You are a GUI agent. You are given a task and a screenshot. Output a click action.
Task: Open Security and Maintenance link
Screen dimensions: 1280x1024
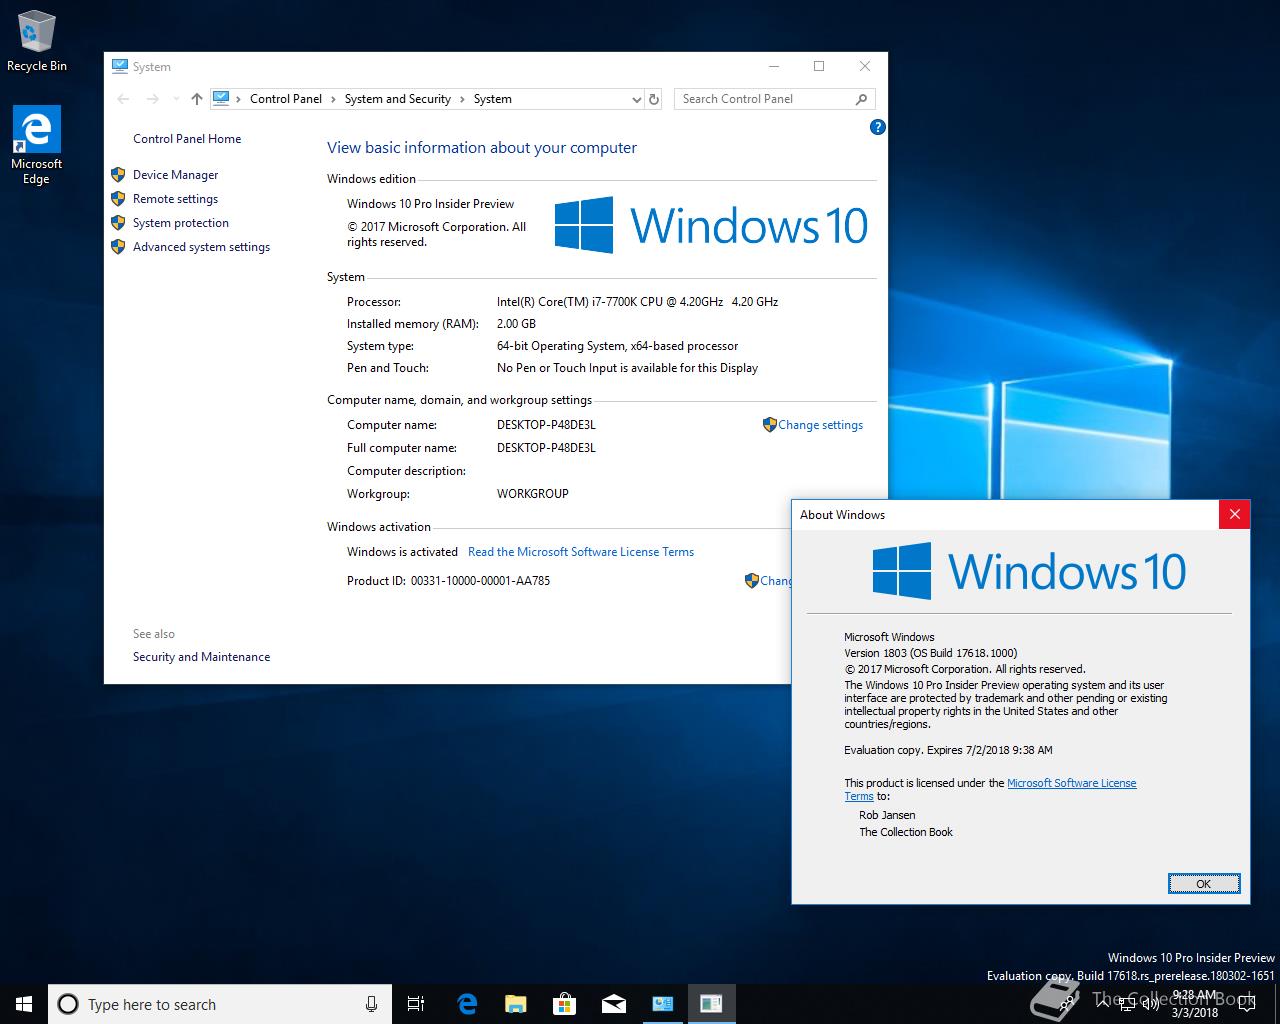point(201,657)
